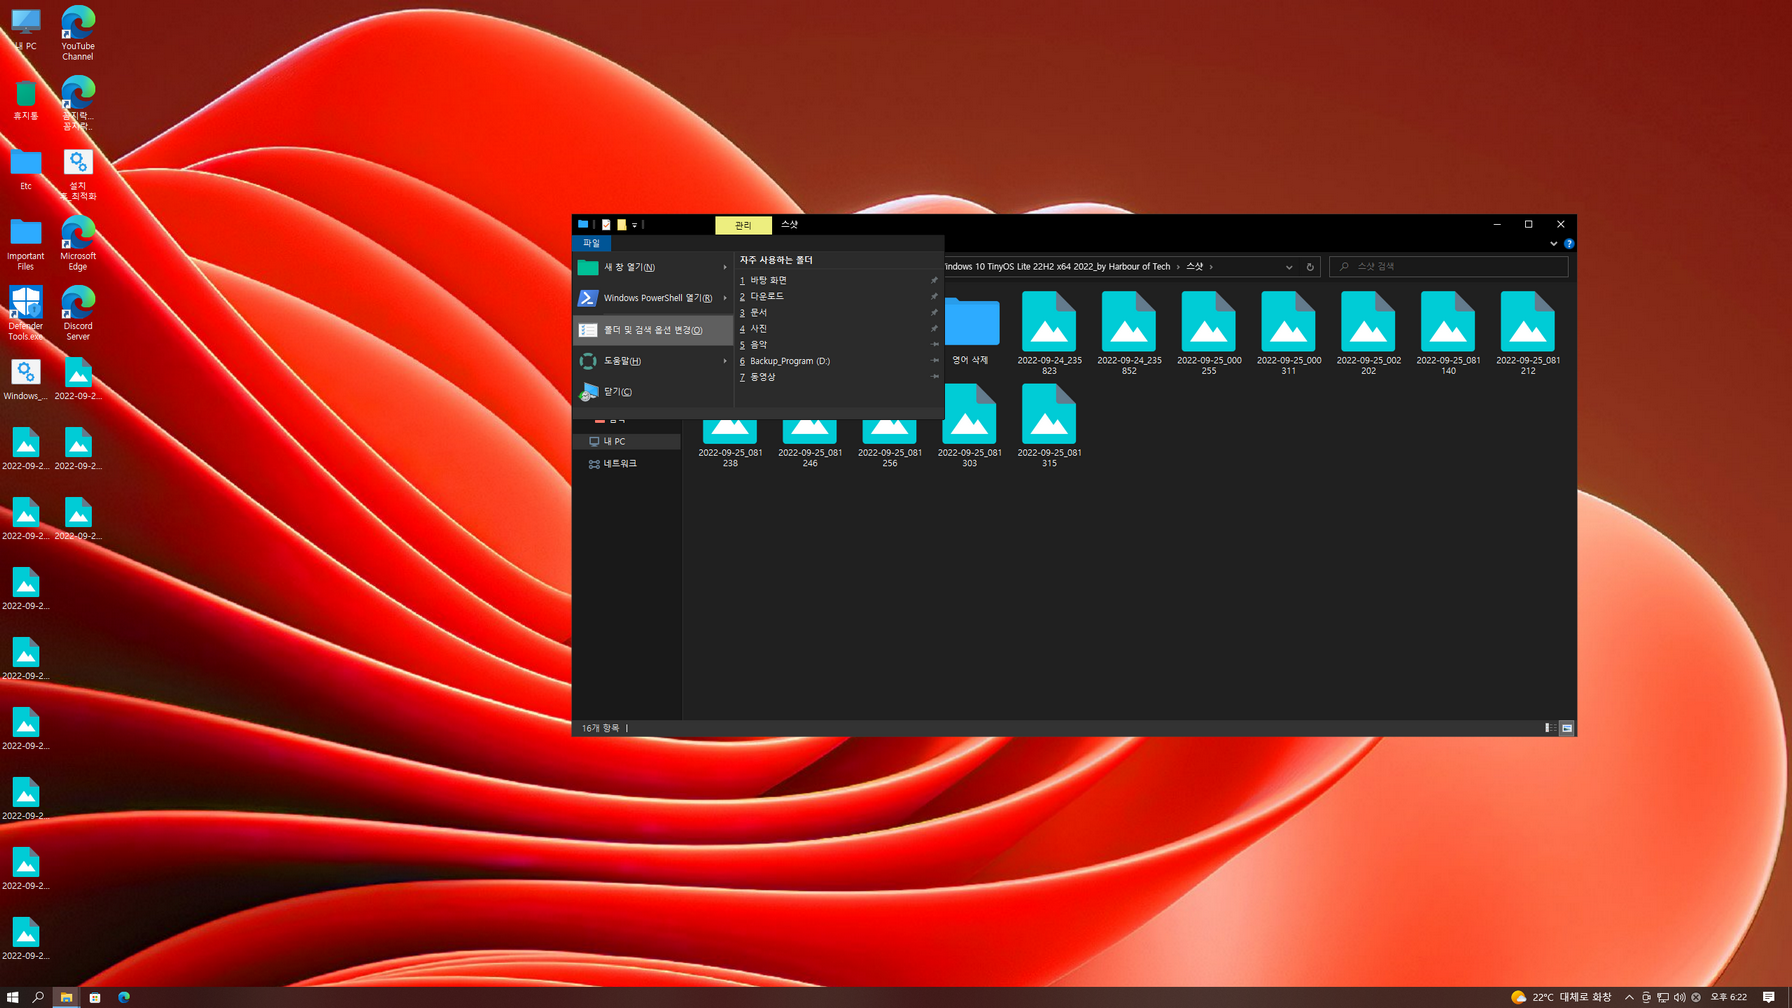This screenshot has width=1792, height=1008.
Task: Open the 도움말 help menu entry
Action: coord(653,361)
